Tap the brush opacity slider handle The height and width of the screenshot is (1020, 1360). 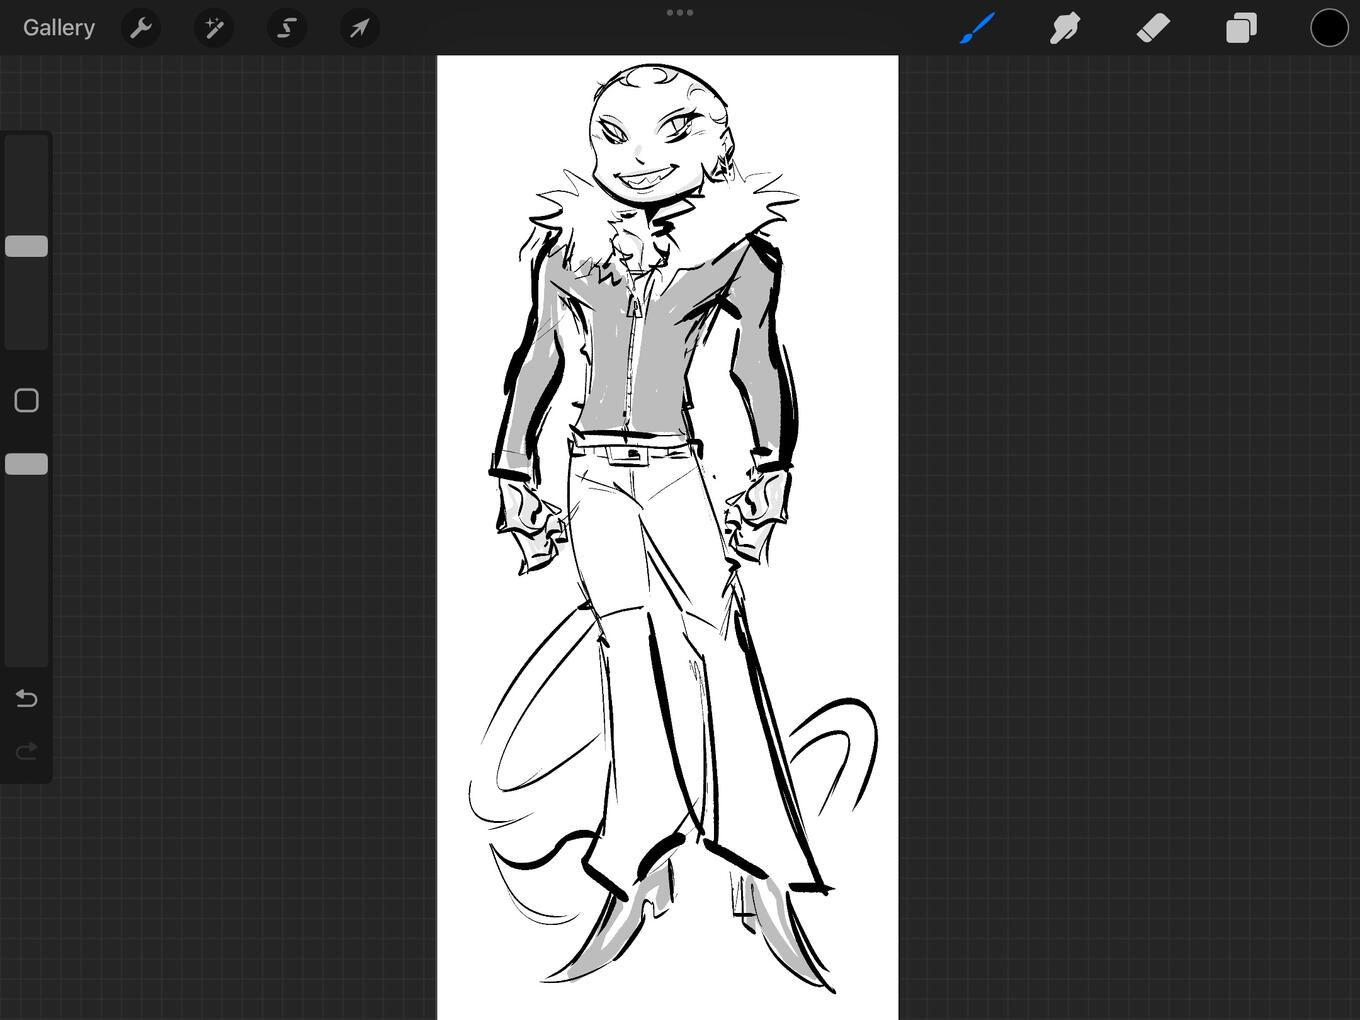click(x=27, y=464)
